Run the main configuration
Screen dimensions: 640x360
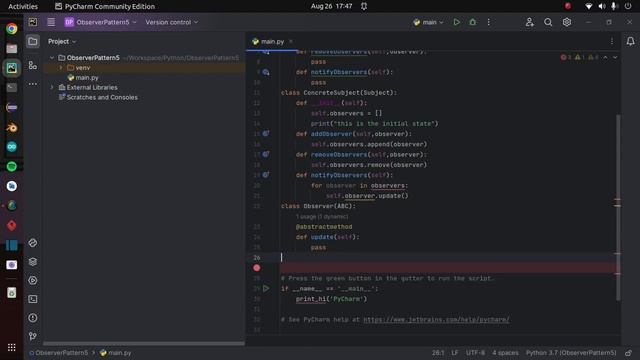(x=456, y=22)
